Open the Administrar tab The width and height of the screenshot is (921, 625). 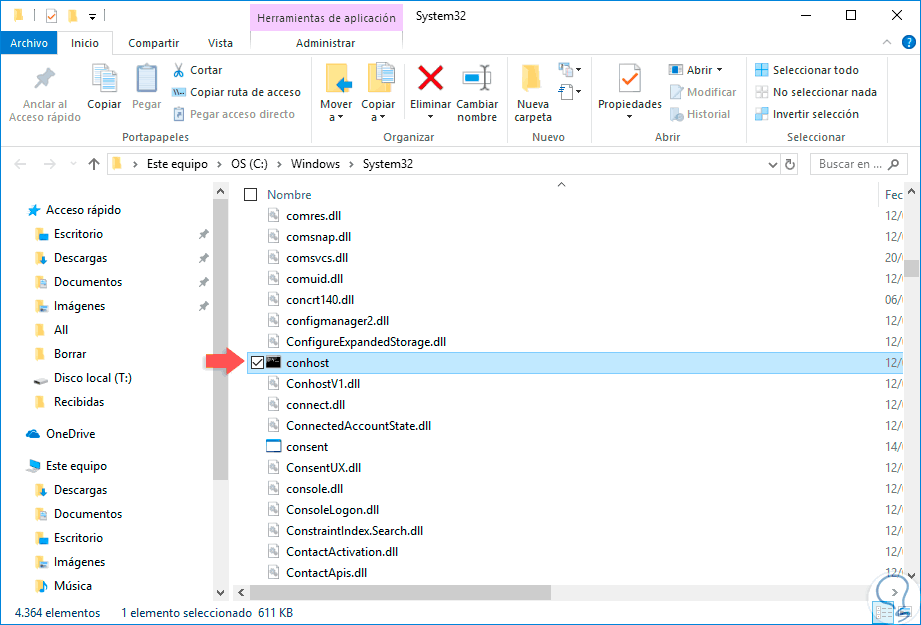tap(325, 43)
